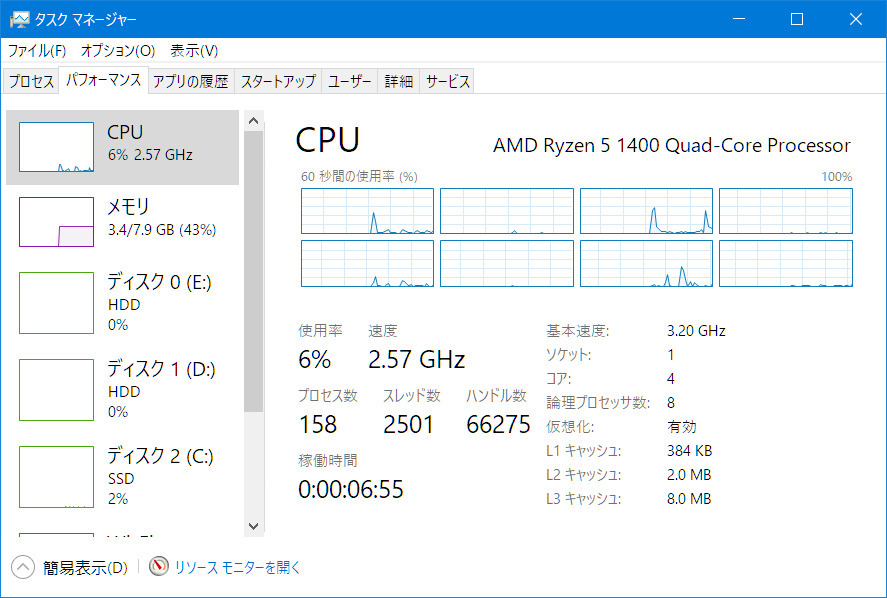
Task: Switch to the プロセス tab
Action: point(30,81)
